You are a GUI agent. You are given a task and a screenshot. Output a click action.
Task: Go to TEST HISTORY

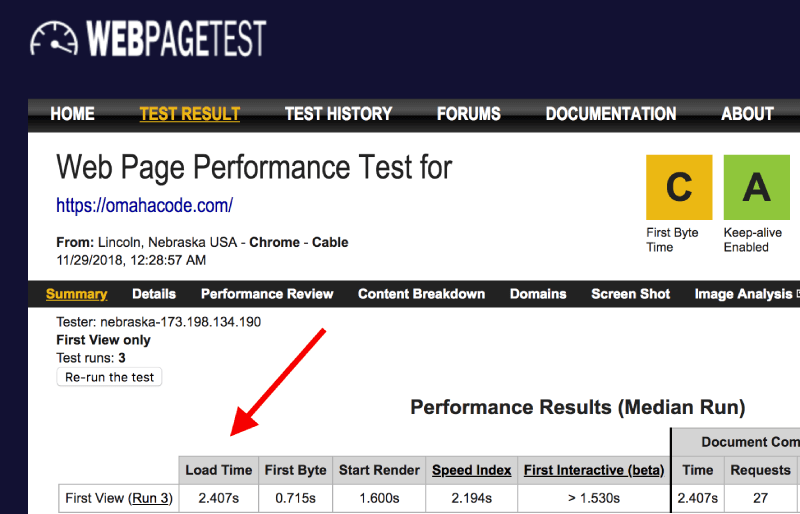pyautogui.click(x=338, y=114)
